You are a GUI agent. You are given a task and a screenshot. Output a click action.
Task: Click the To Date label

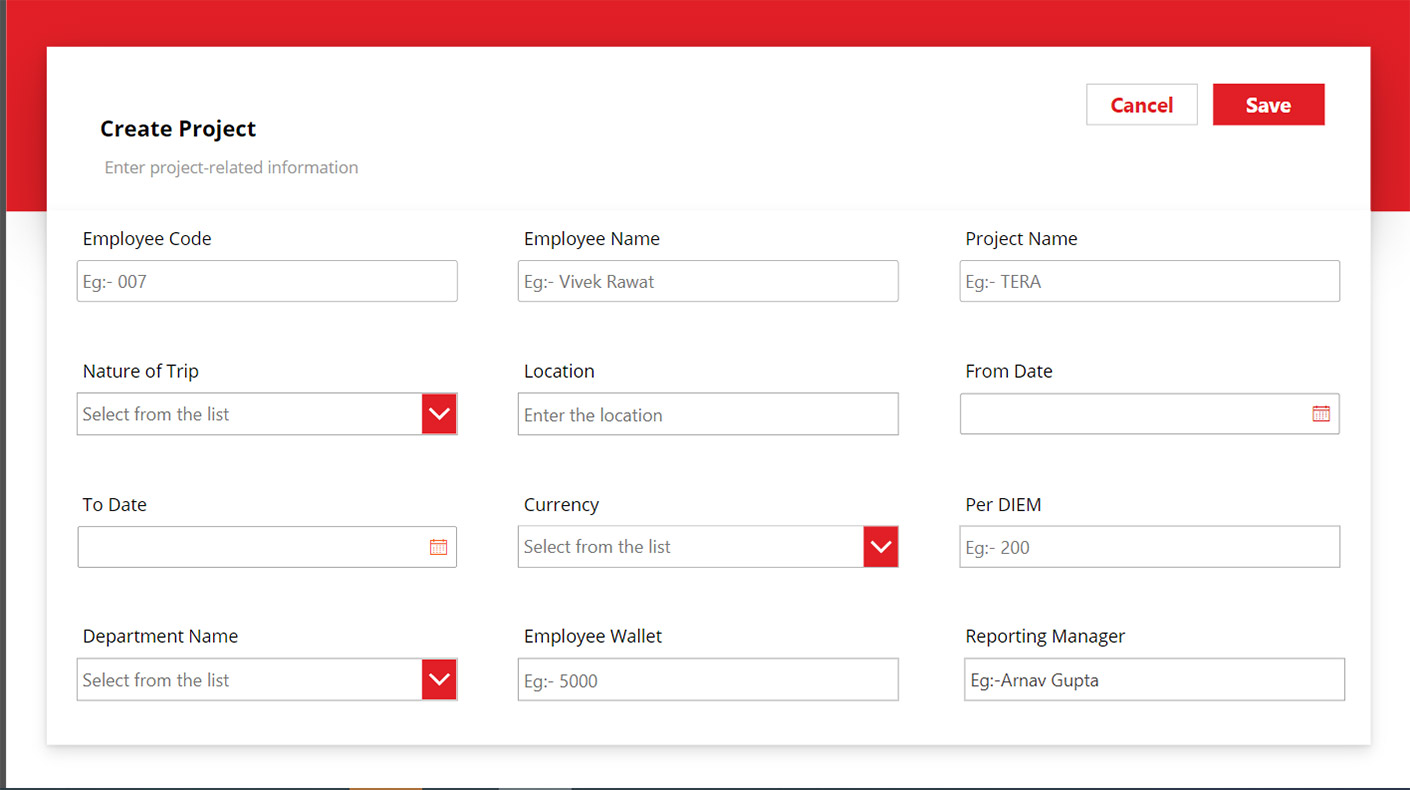click(115, 505)
